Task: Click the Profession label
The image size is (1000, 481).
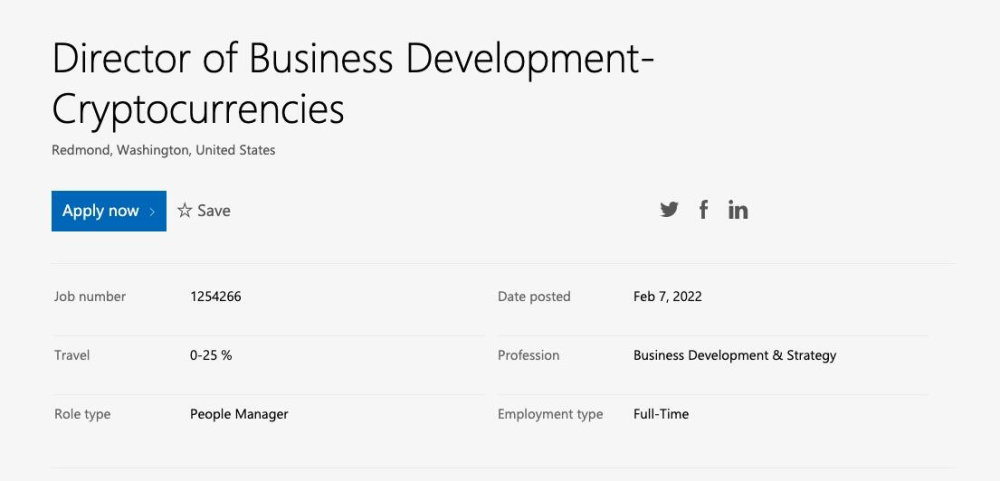Action: point(529,355)
